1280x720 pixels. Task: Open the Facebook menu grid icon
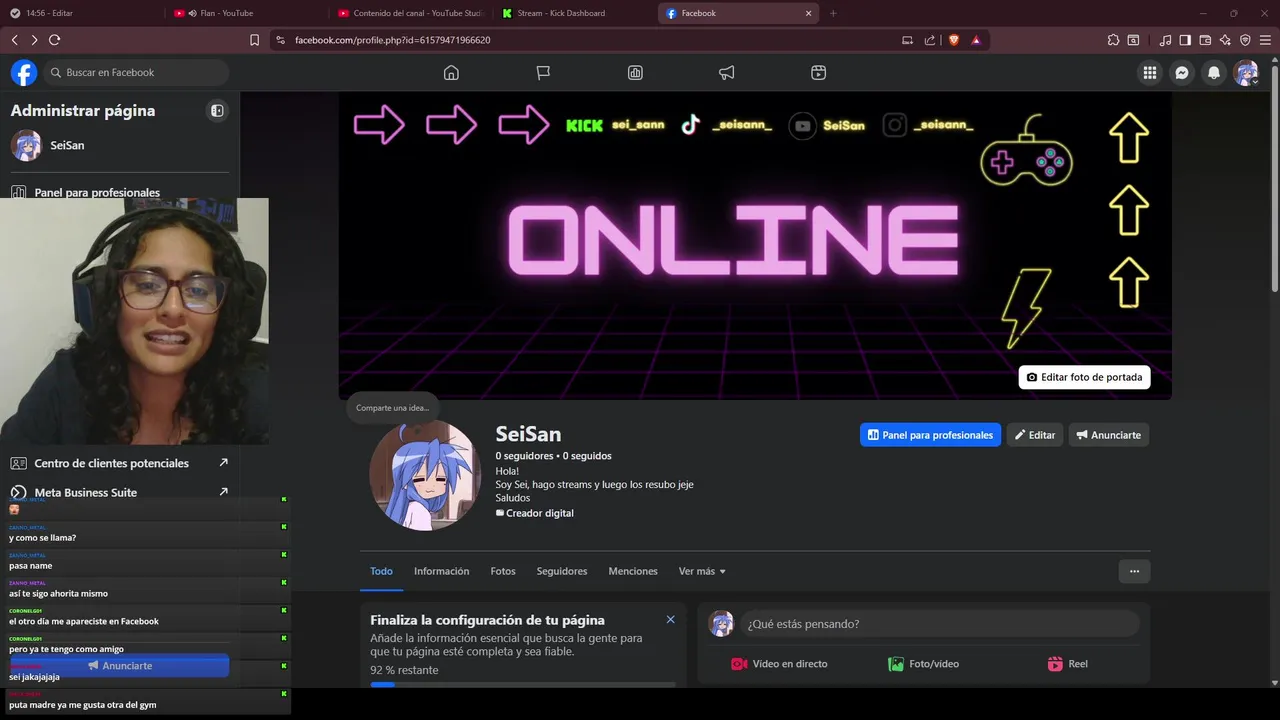1150,73
